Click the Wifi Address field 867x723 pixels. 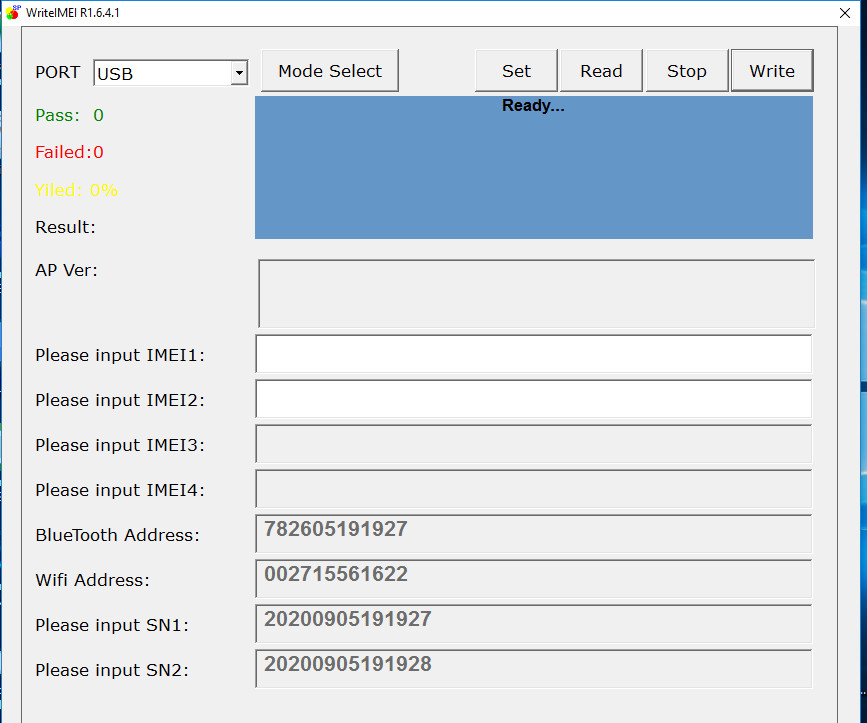pyautogui.click(x=533, y=579)
